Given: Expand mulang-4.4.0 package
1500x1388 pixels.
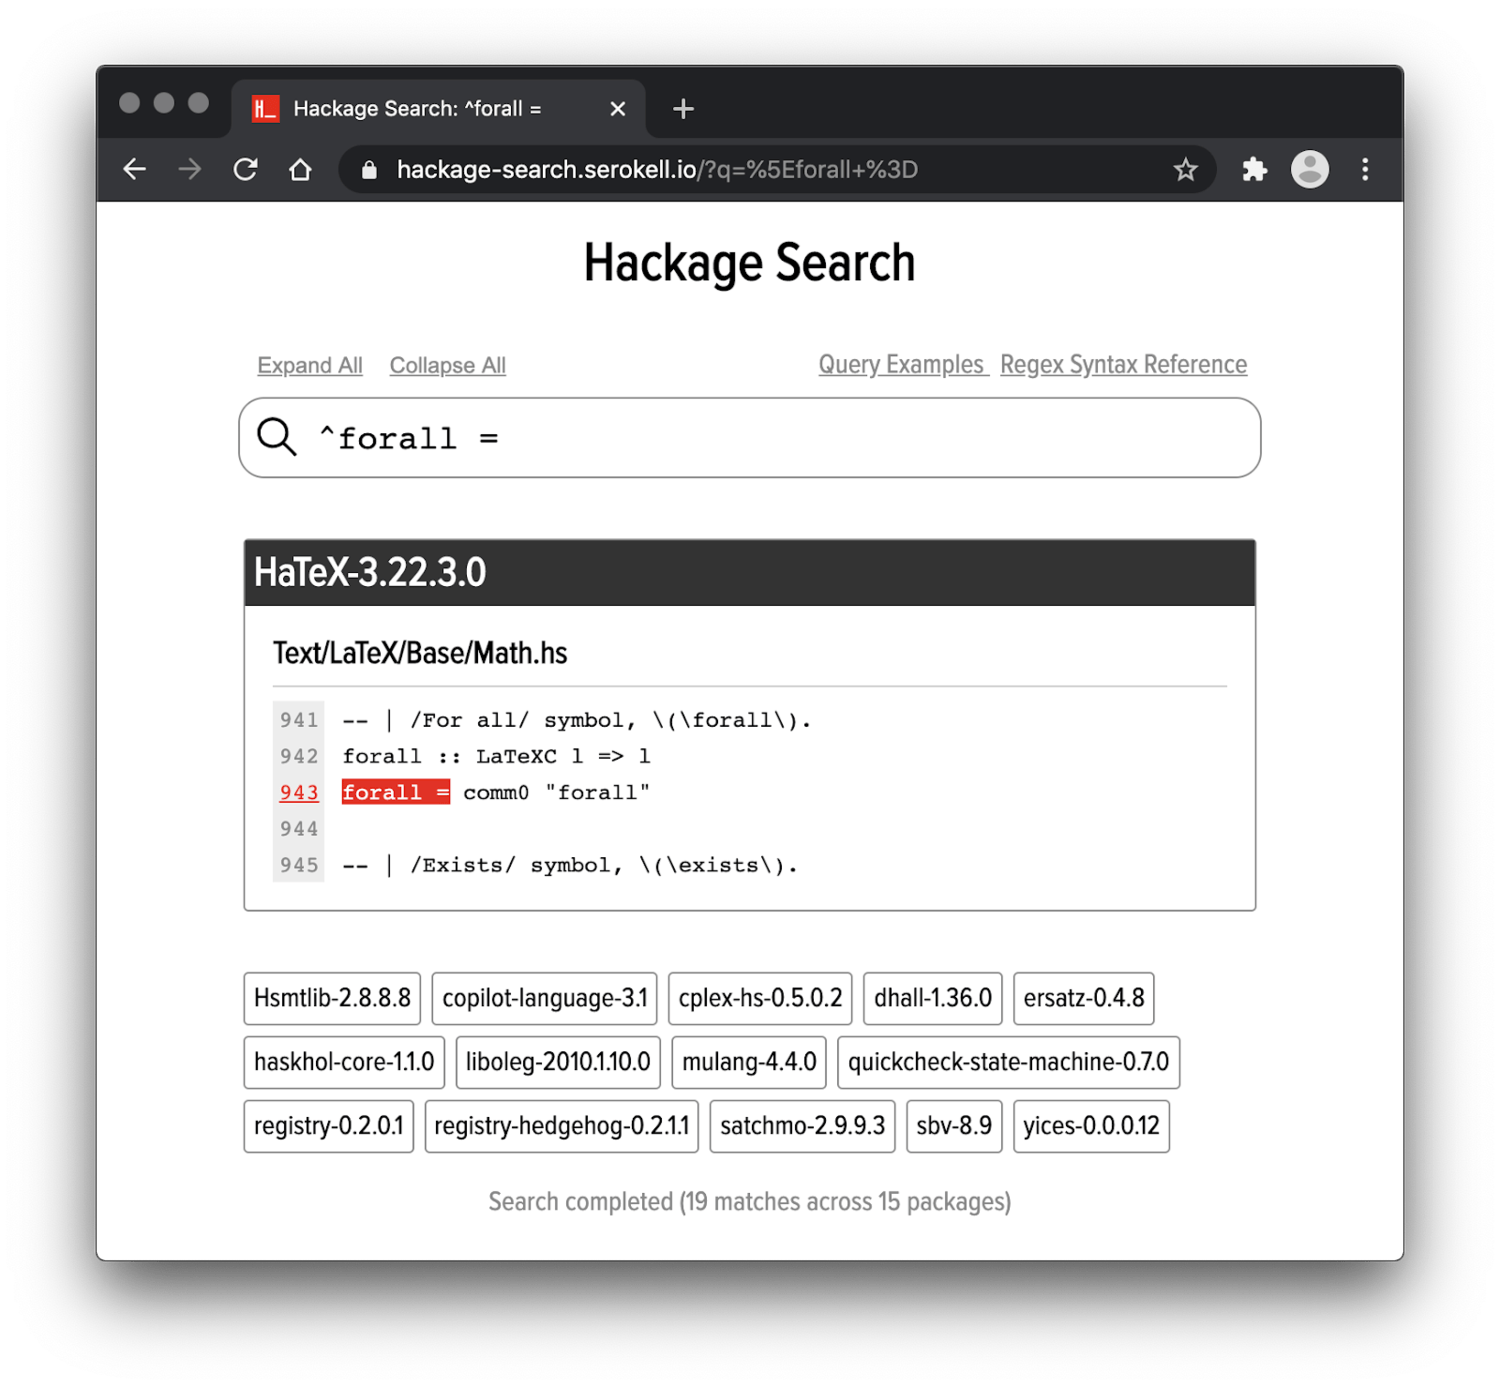Looking at the screenshot, I should click(x=749, y=1062).
